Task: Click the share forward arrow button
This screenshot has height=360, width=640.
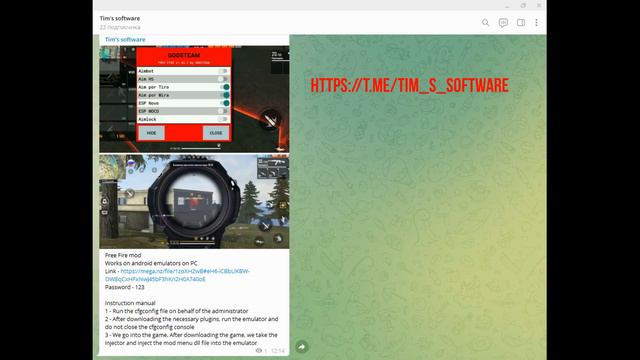Action: (x=302, y=347)
